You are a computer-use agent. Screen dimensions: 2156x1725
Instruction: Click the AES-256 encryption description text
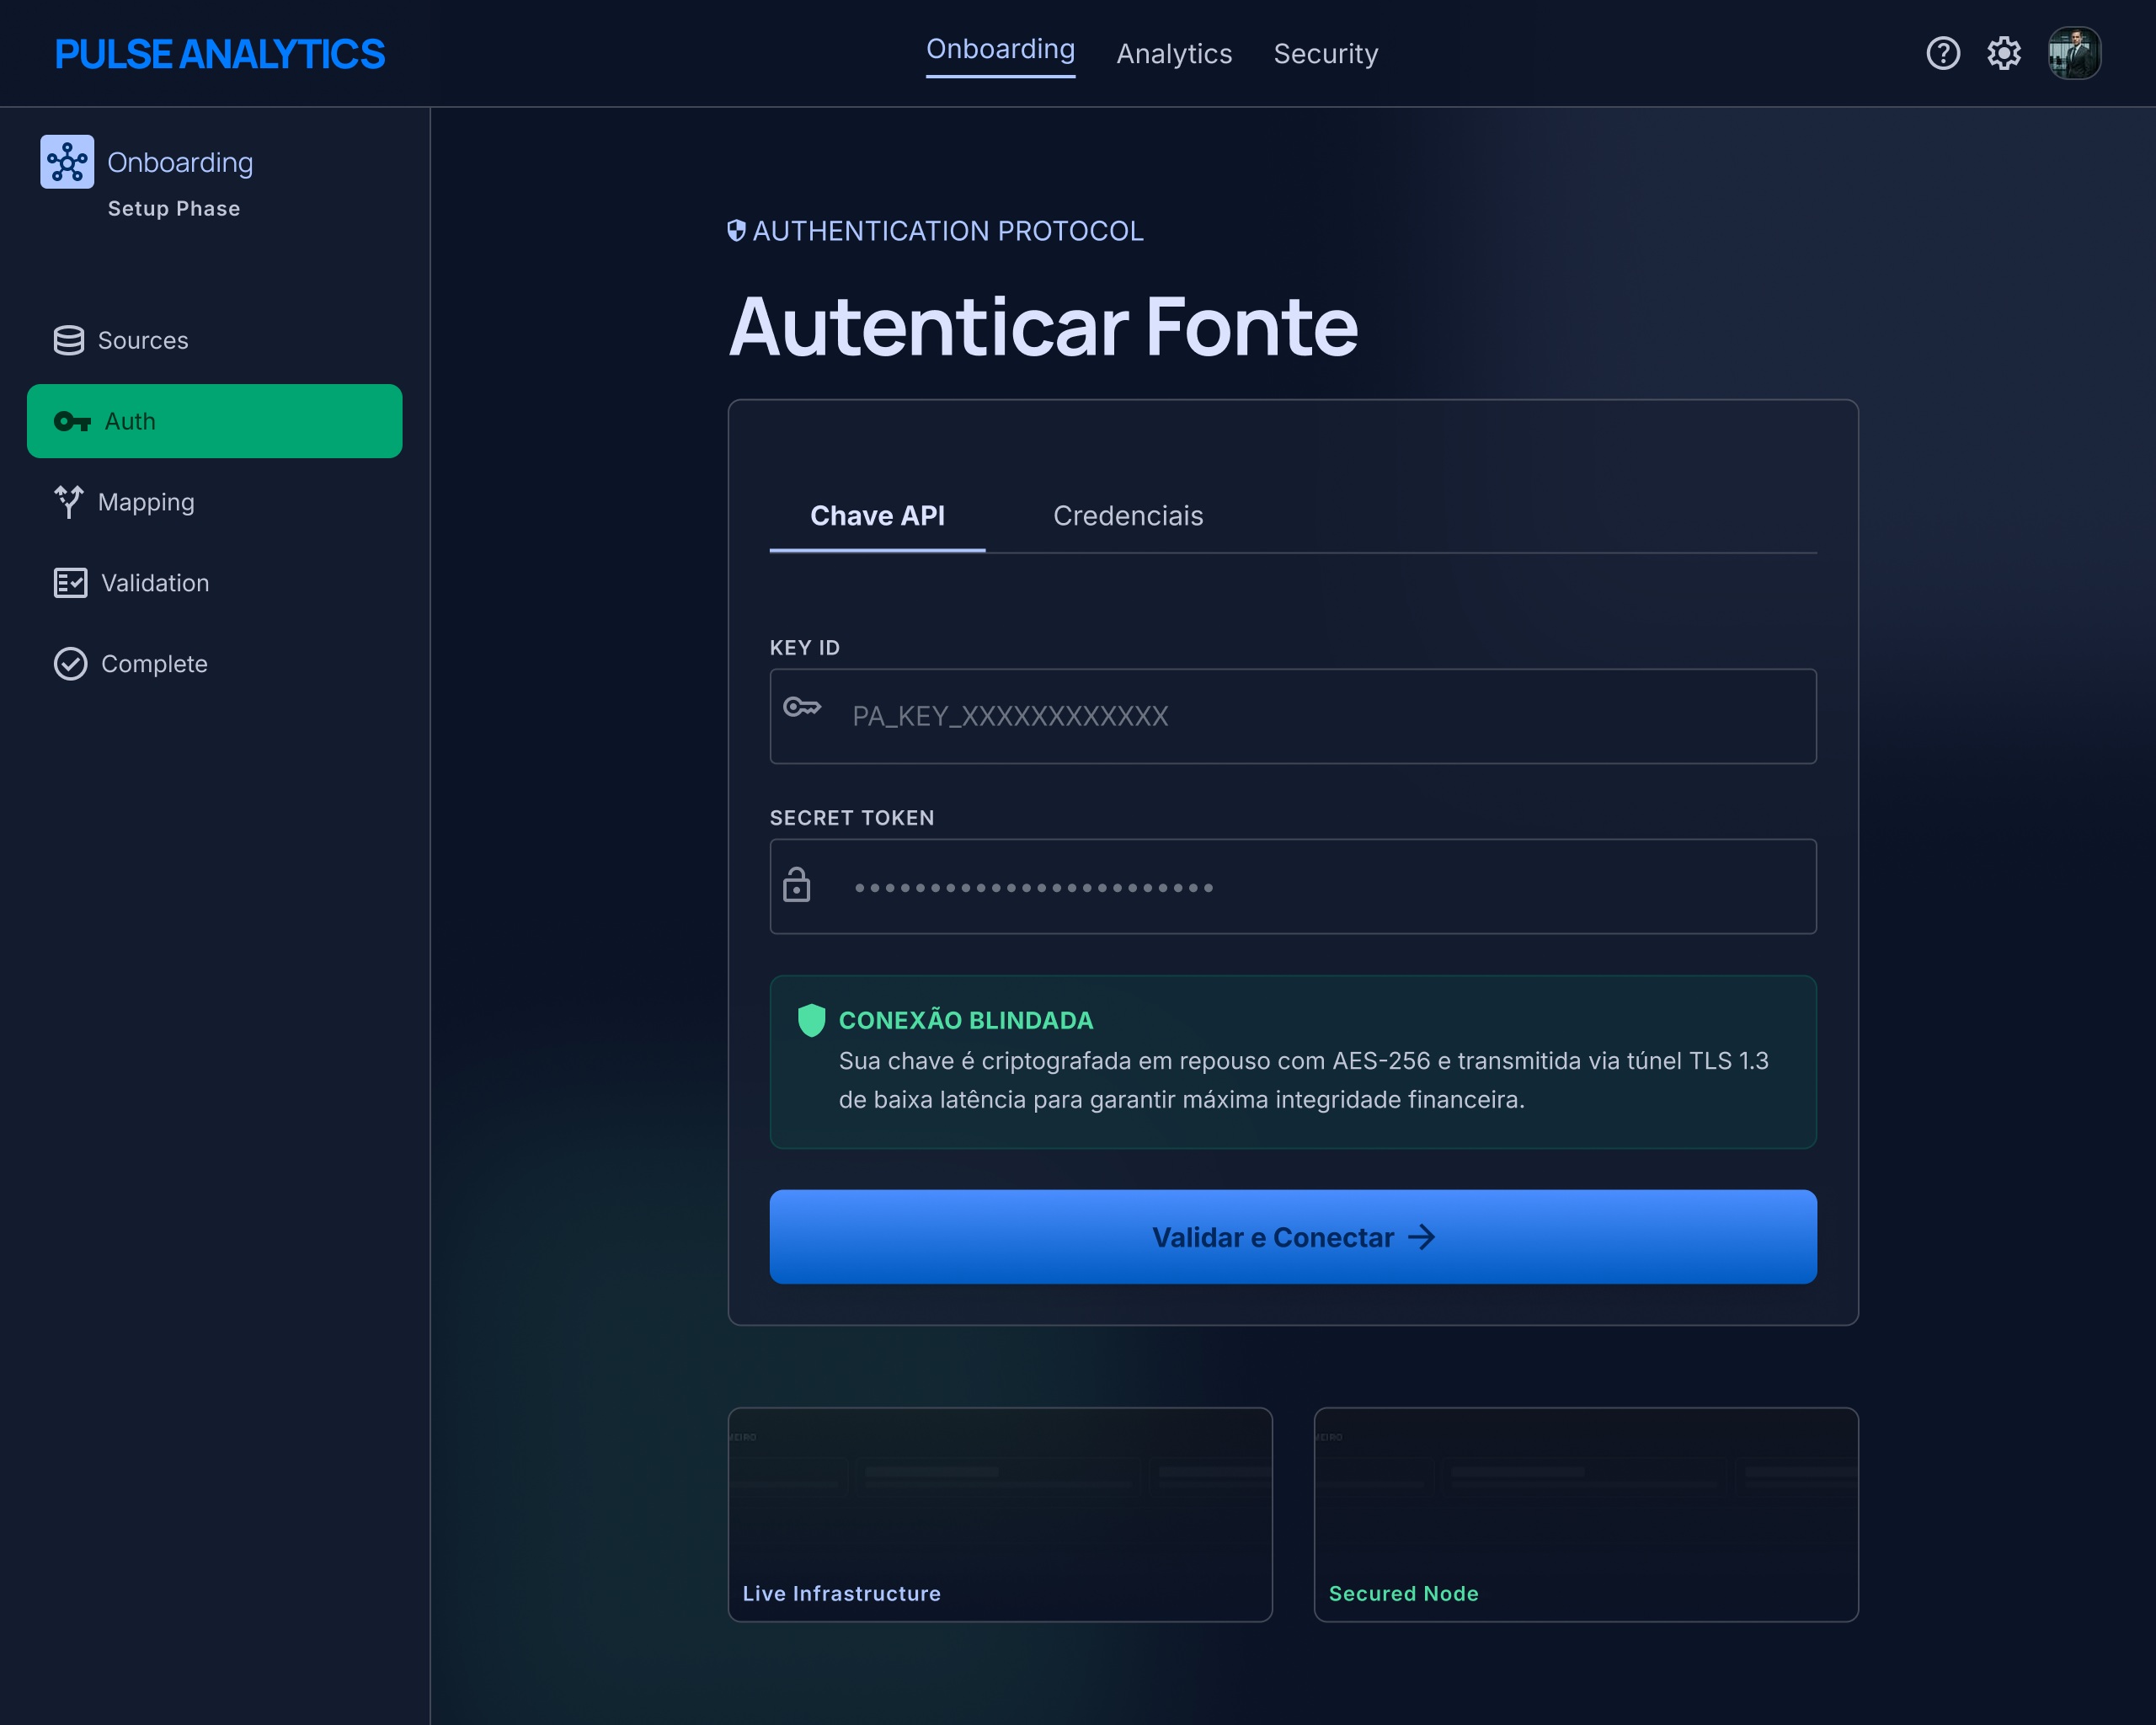pos(1304,1080)
